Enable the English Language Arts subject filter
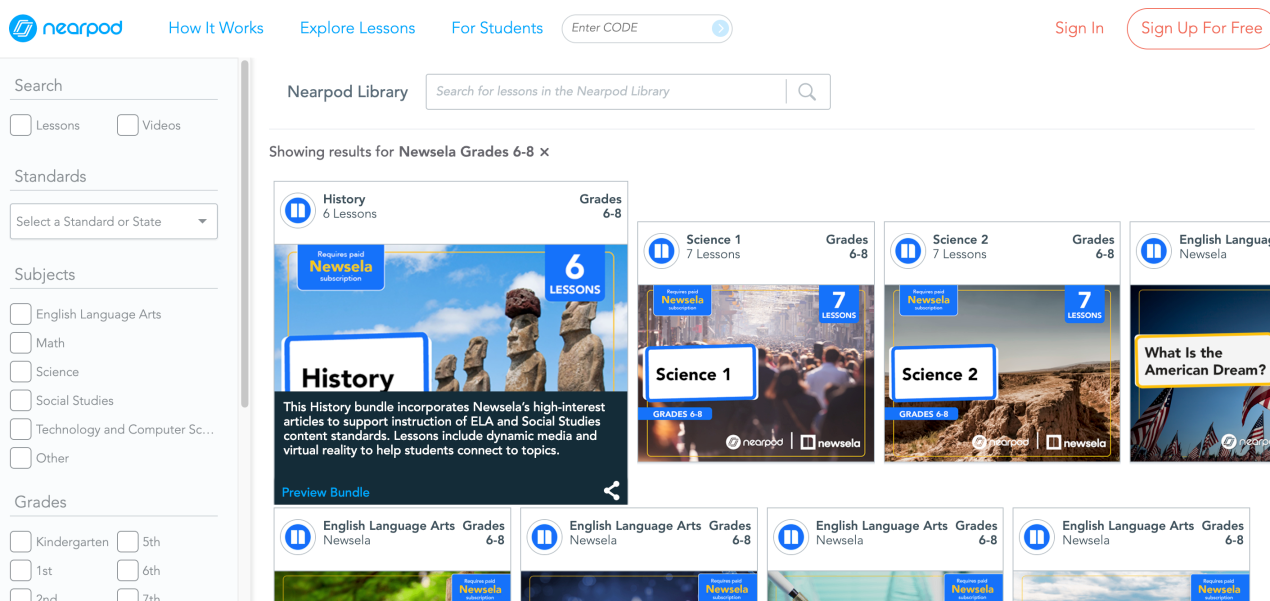This screenshot has height=601, width=1270. coord(20,314)
